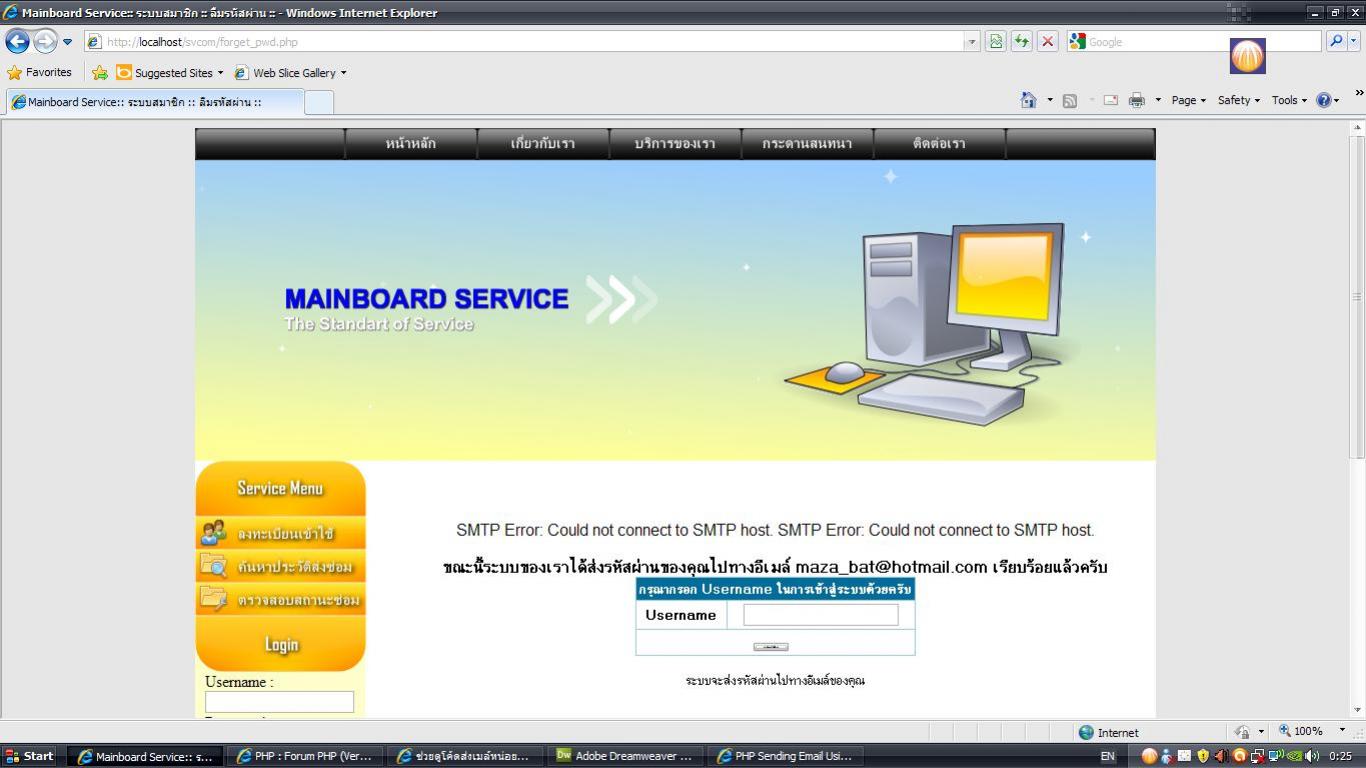Click the sidebar Login Username field
This screenshot has width=1366, height=768.
(279, 702)
